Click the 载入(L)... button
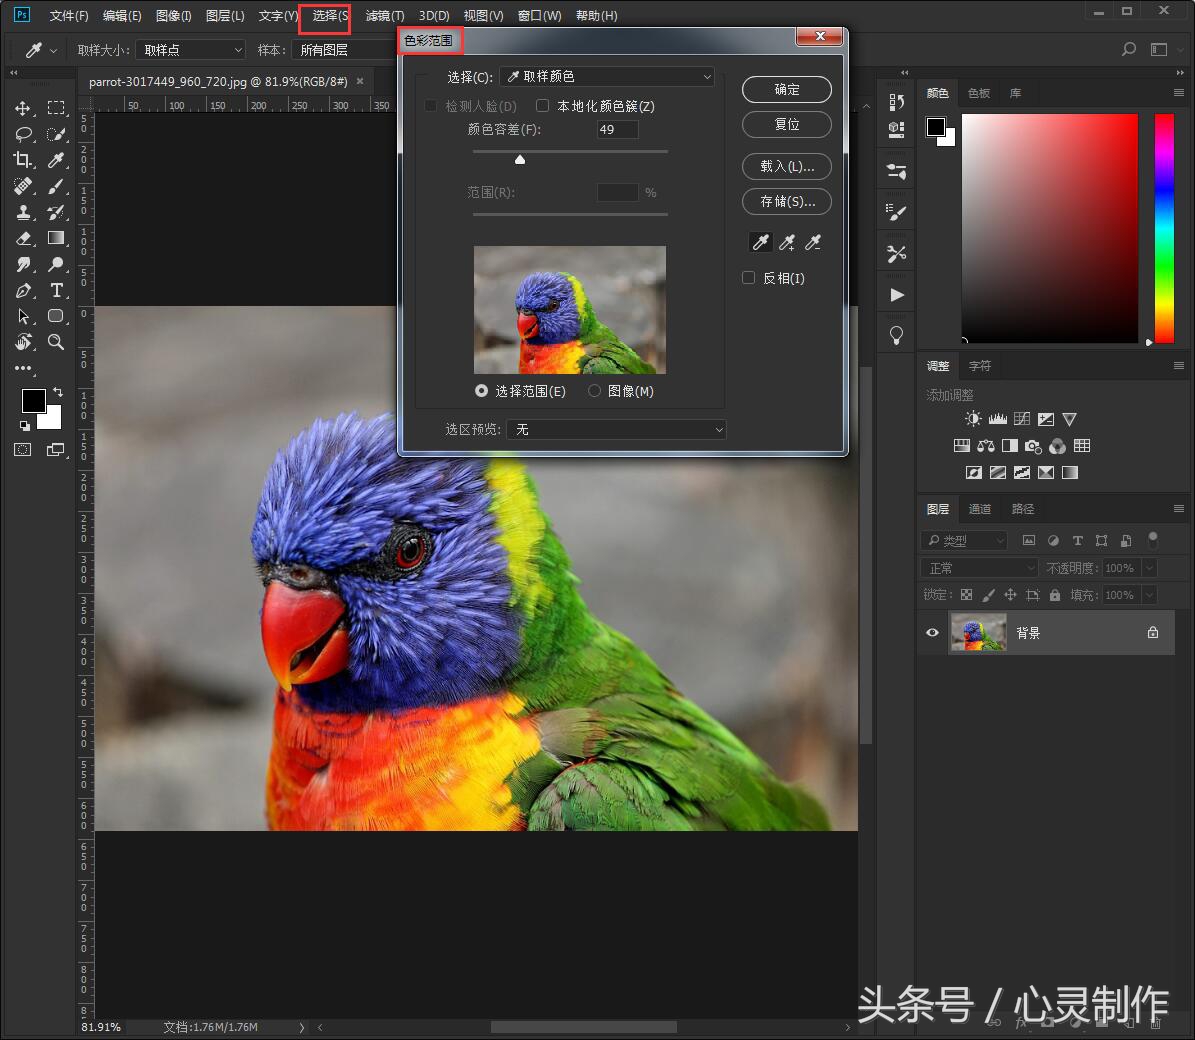 786,167
